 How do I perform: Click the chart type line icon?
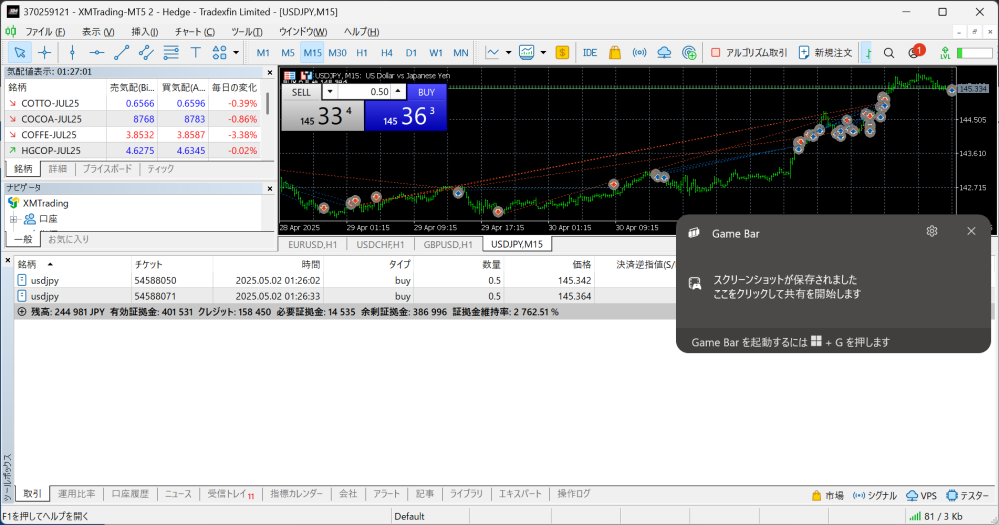click(492, 53)
